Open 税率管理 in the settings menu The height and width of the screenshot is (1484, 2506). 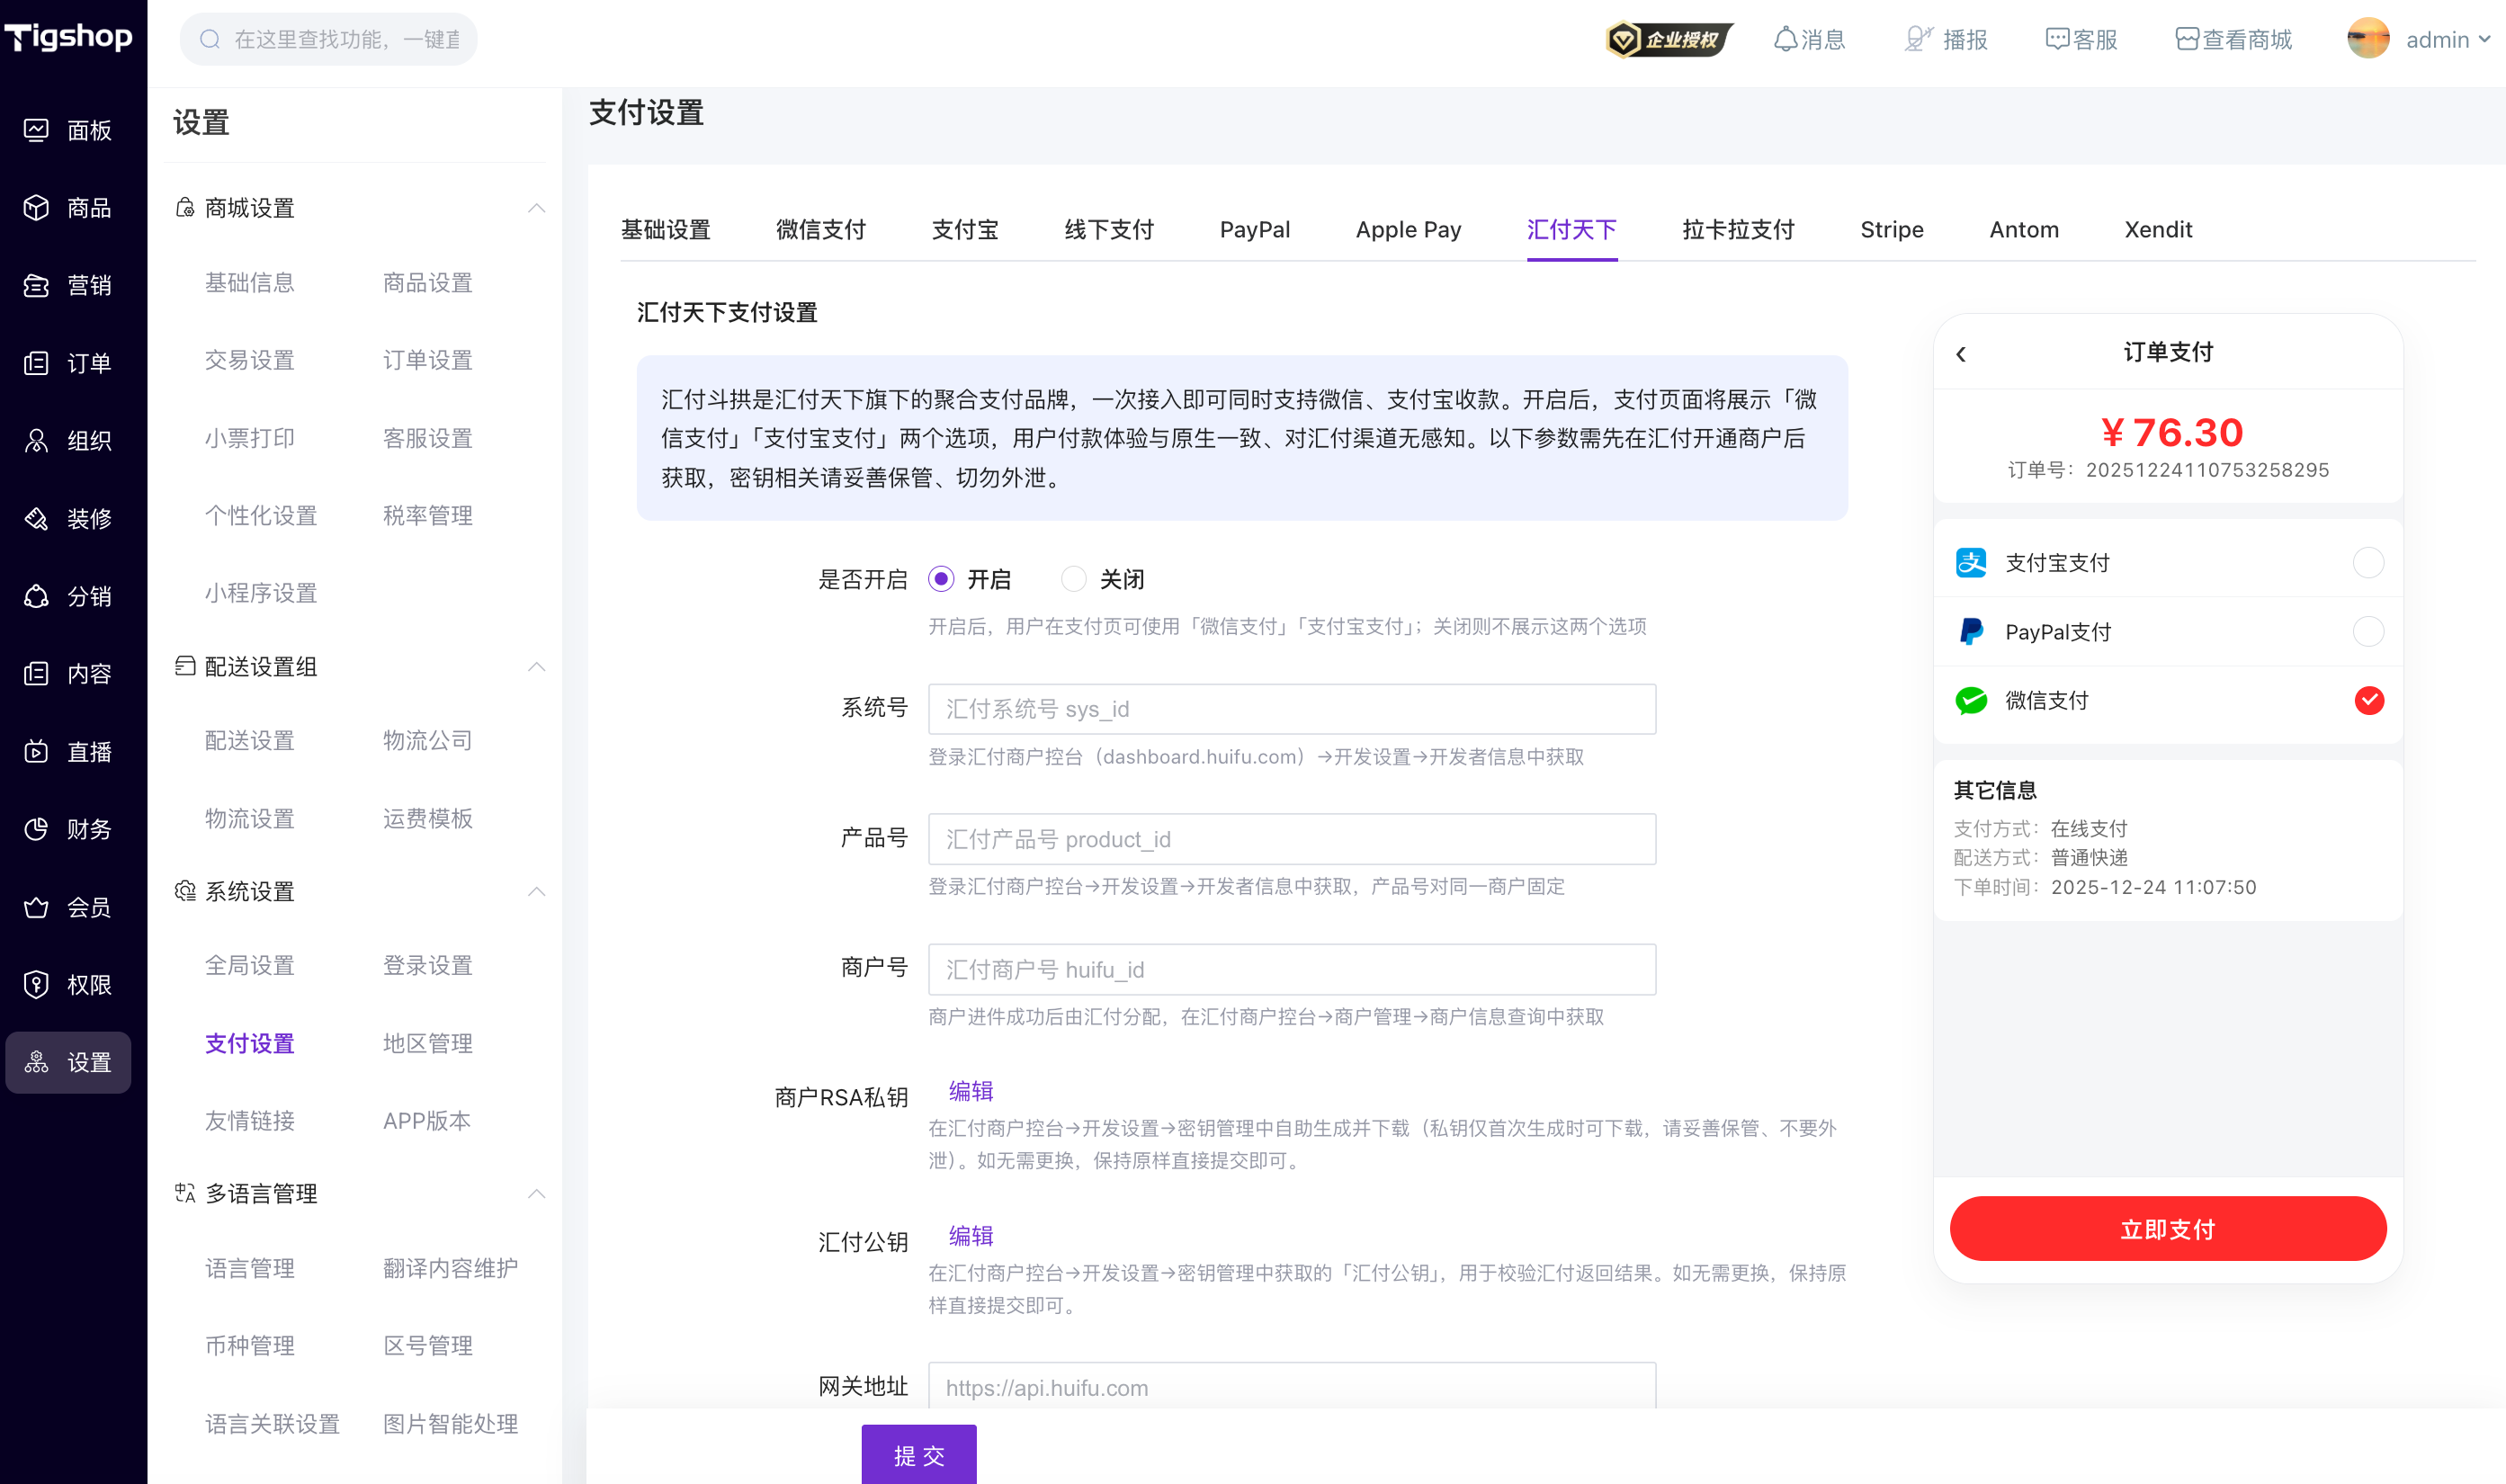427,515
